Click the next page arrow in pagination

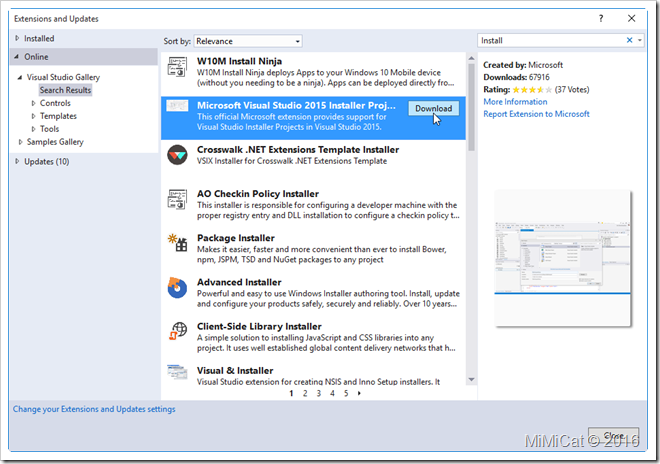[x=359, y=393]
